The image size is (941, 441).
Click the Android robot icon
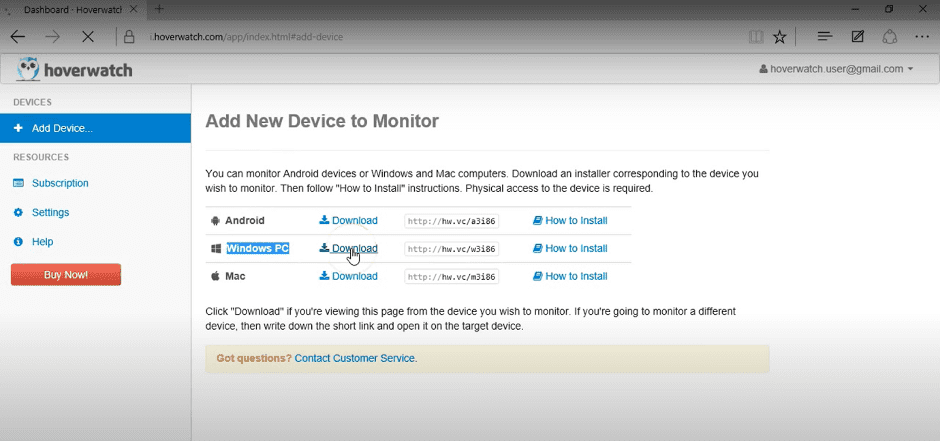[x=215, y=221]
